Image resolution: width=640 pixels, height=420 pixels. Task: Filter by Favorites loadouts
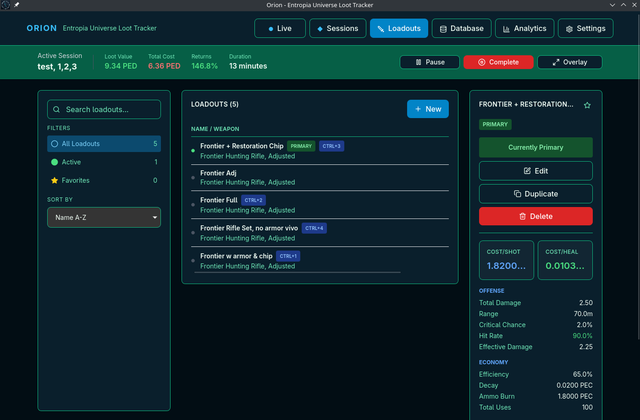(x=104, y=180)
